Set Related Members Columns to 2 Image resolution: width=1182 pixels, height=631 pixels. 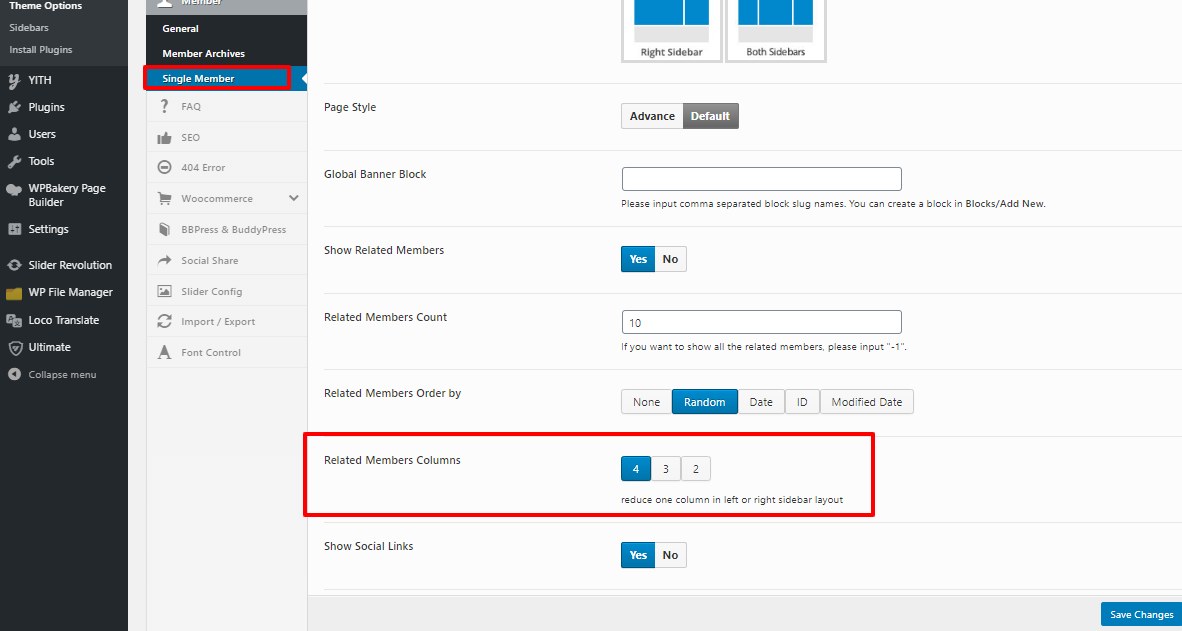click(x=696, y=468)
